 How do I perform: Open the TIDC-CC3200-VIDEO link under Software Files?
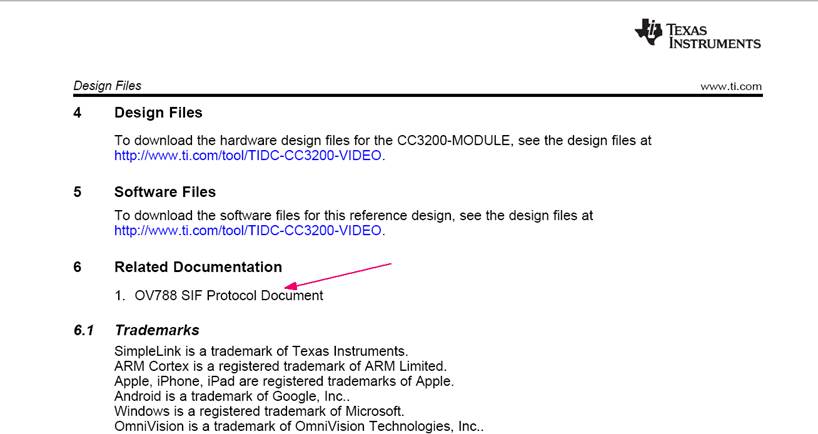coord(248,231)
